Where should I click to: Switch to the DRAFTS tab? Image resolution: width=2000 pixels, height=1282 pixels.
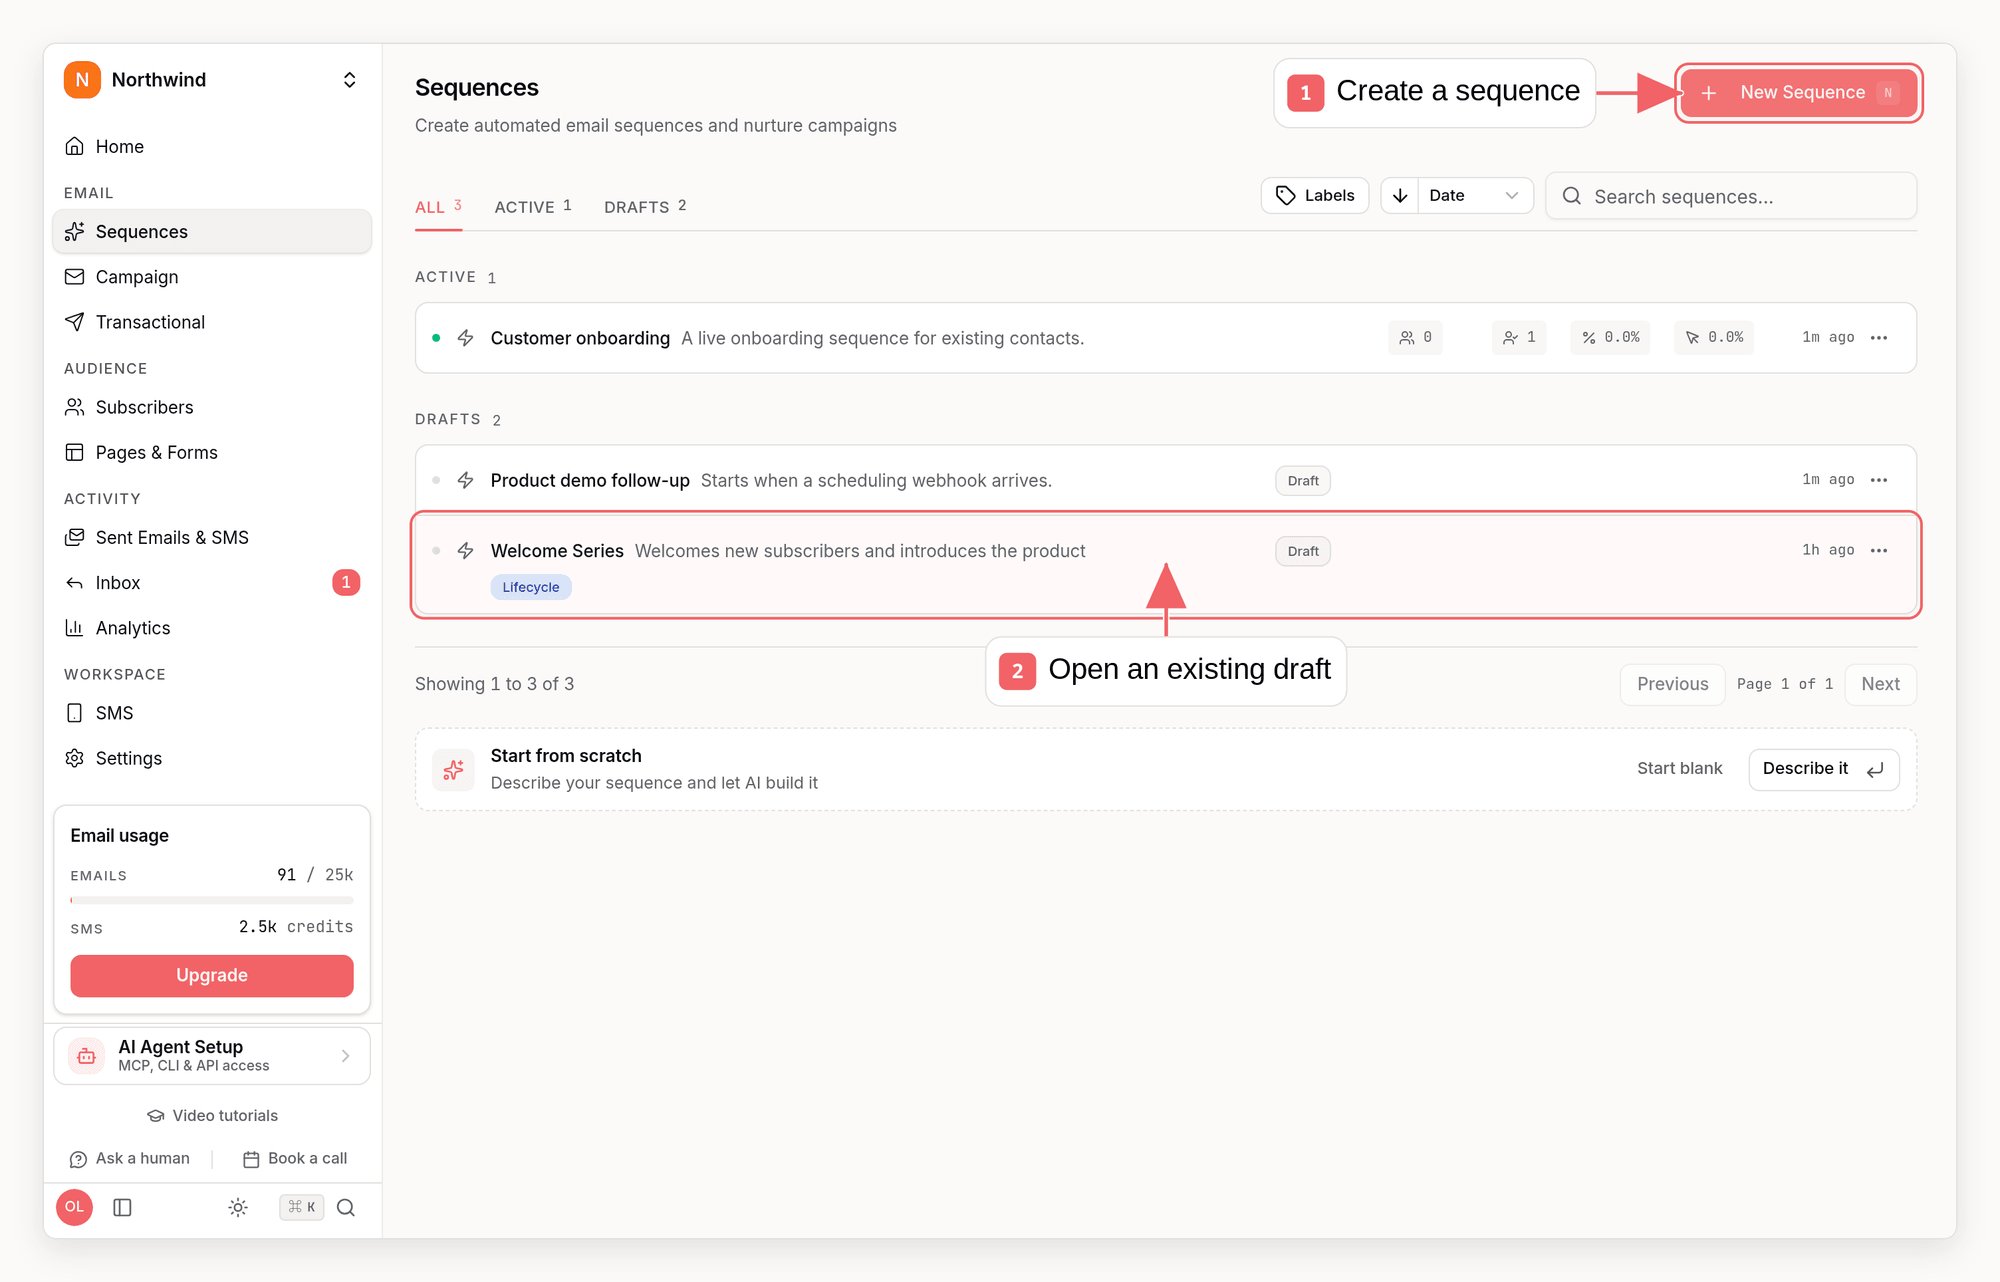(x=645, y=207)
